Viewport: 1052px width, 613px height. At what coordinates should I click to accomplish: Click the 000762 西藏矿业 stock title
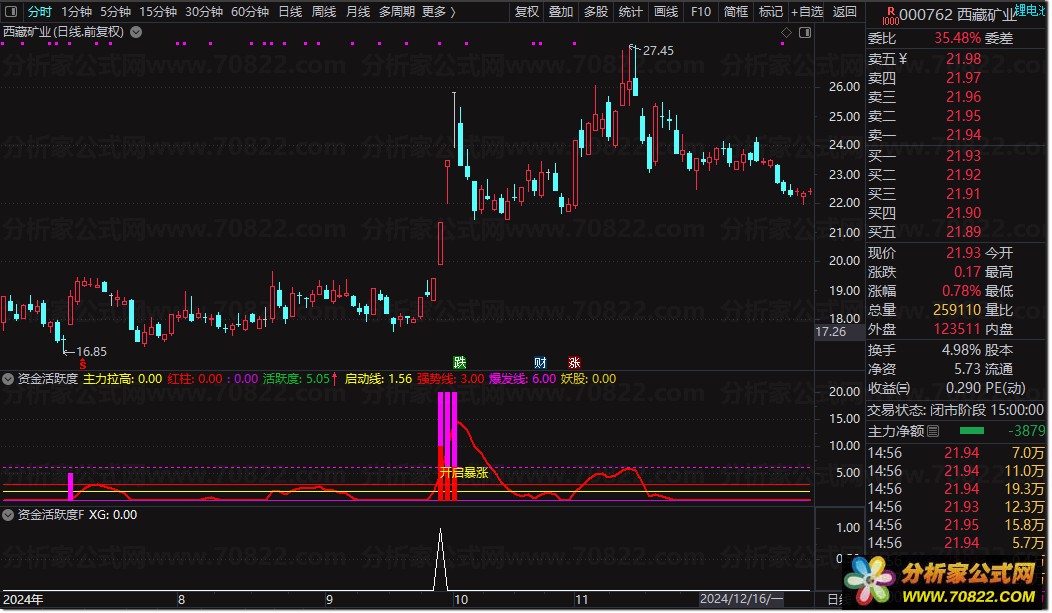point(957,15)
